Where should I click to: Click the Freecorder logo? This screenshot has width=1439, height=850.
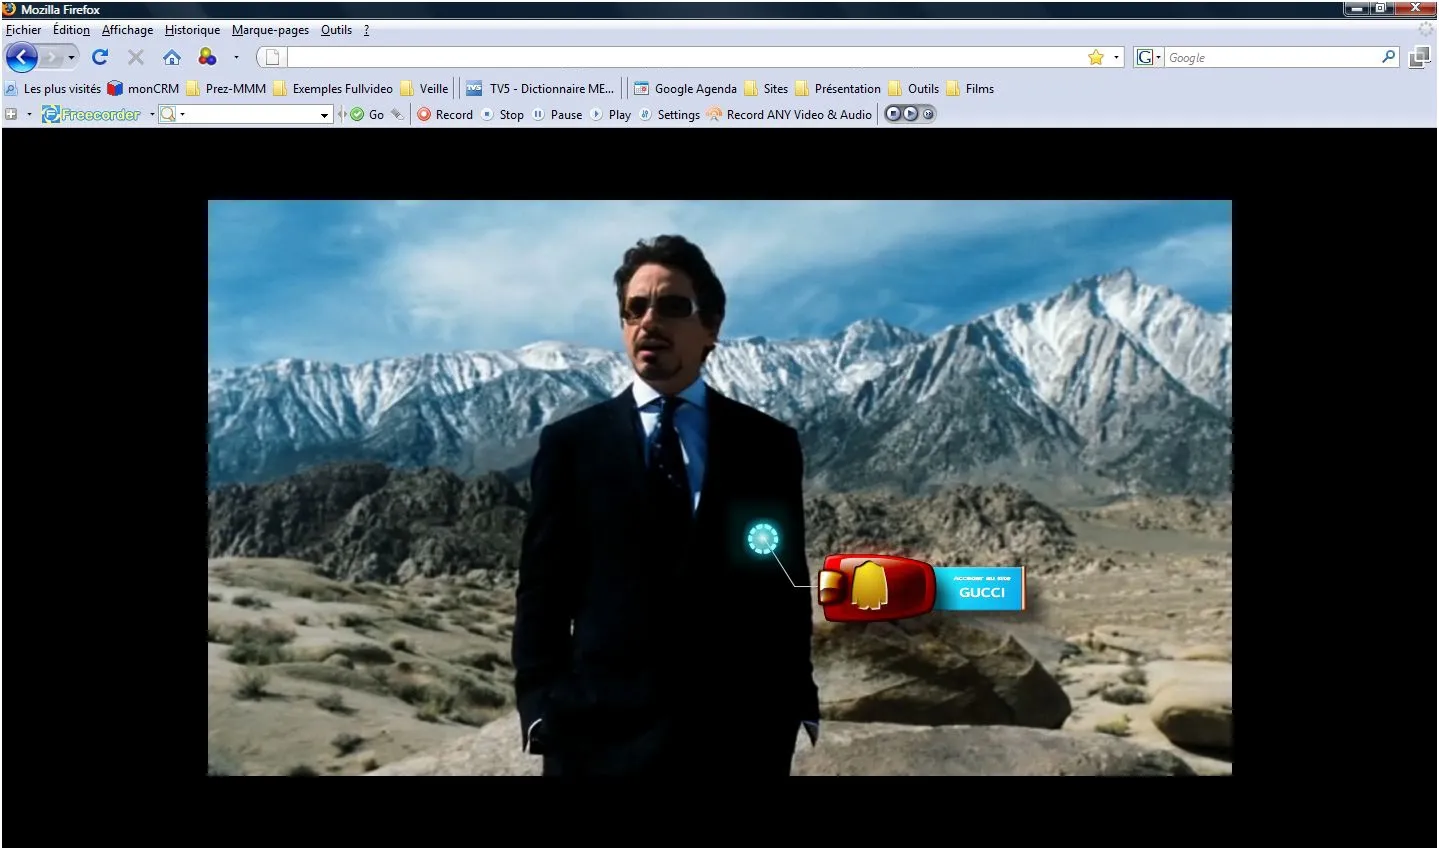[92, 115]
